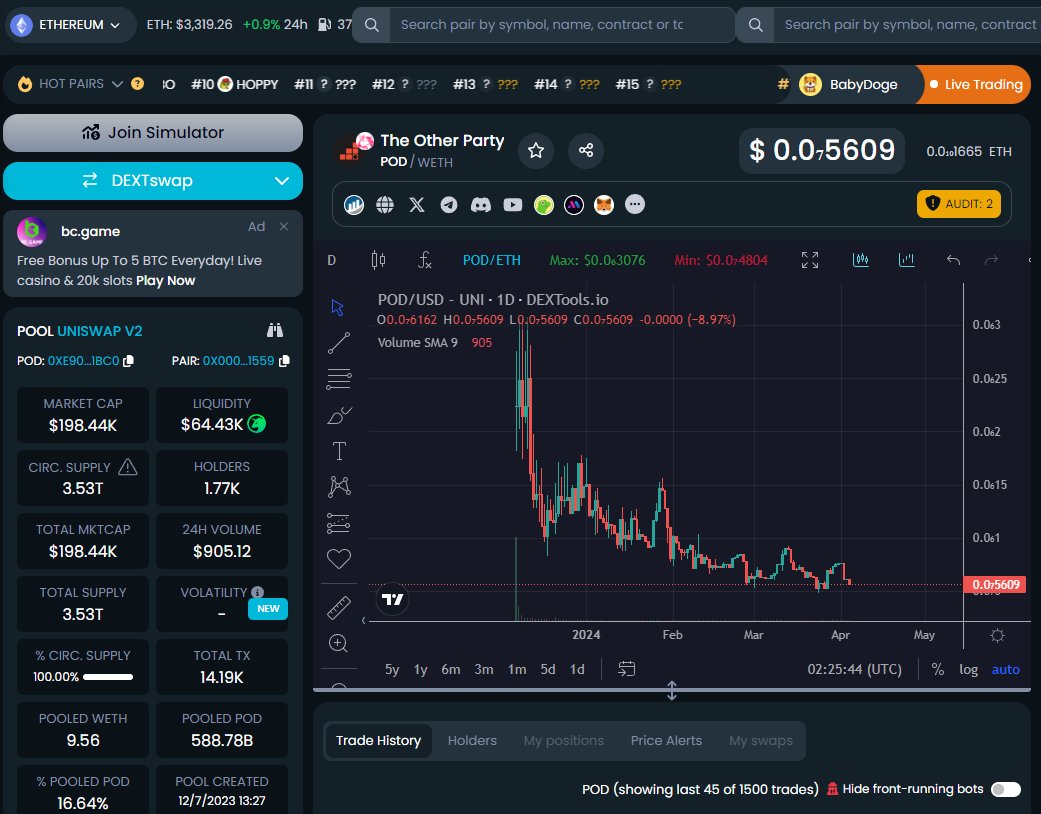
Task: Open the Live Trading button
Action: 975,84
